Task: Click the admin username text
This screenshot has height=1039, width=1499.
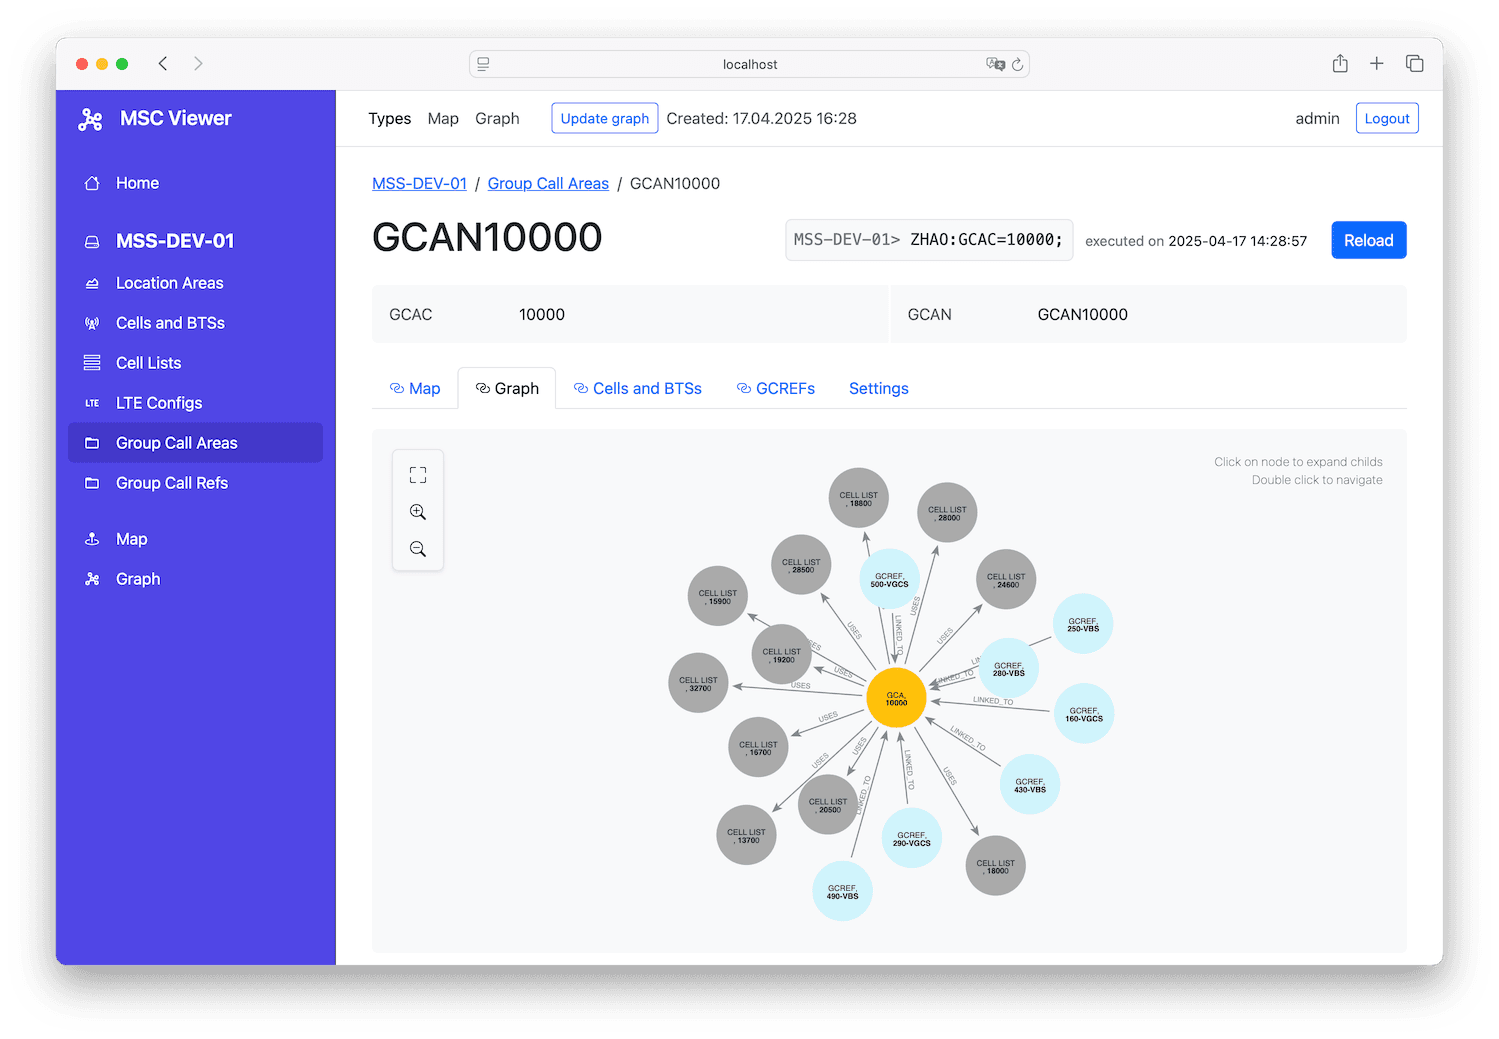Action: point(1317,118)
